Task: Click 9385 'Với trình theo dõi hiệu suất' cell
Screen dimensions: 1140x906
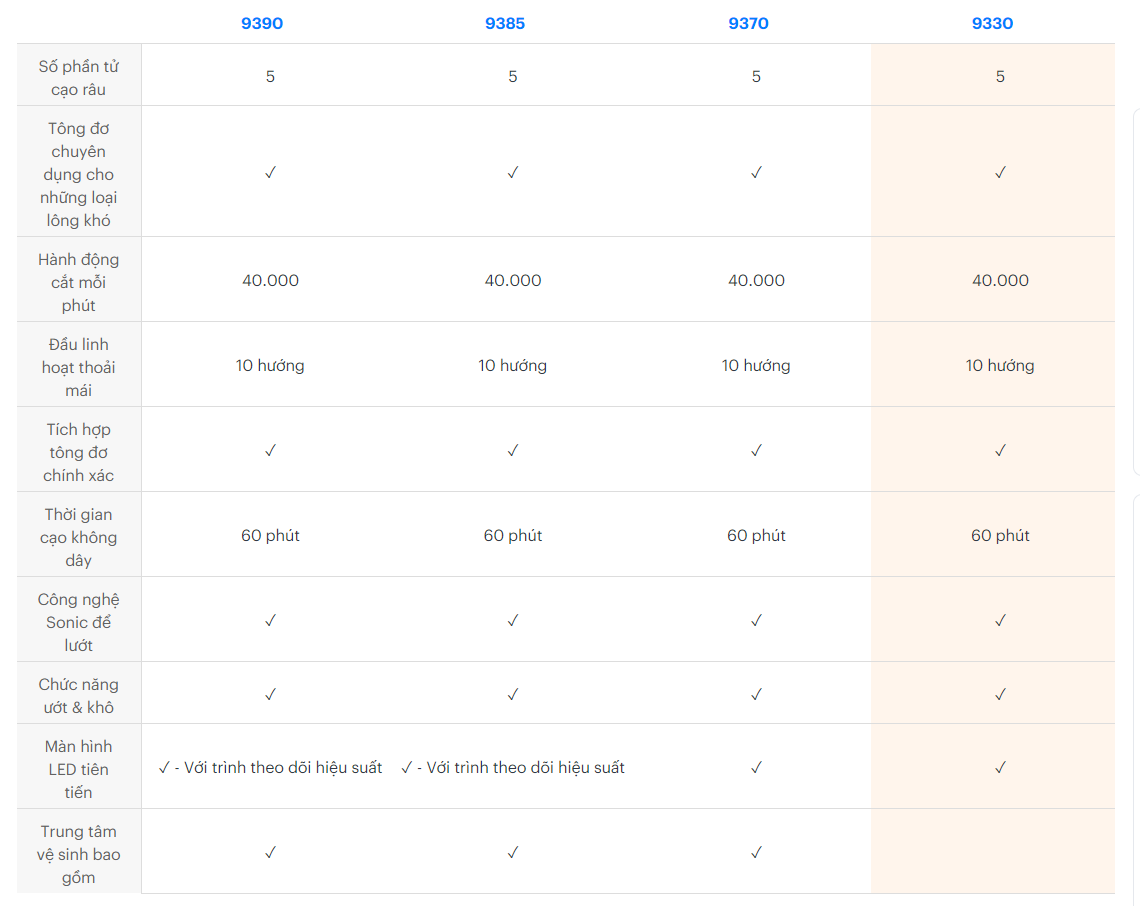Action: point(513,767)
